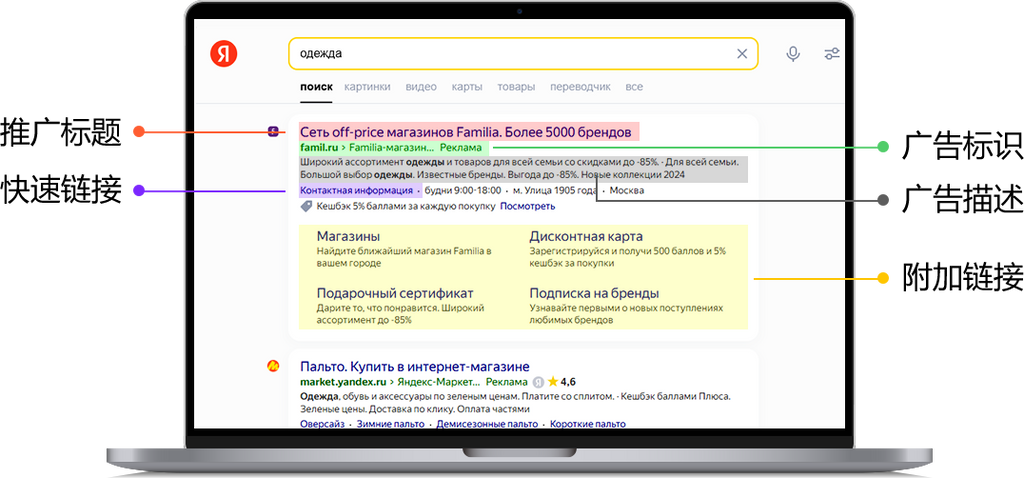Image resolution: width=1024 pixels, height=478 pixels.
Task: Open "Пальто. Купить в интернет-магазине" result
Action: coord(414,367)
